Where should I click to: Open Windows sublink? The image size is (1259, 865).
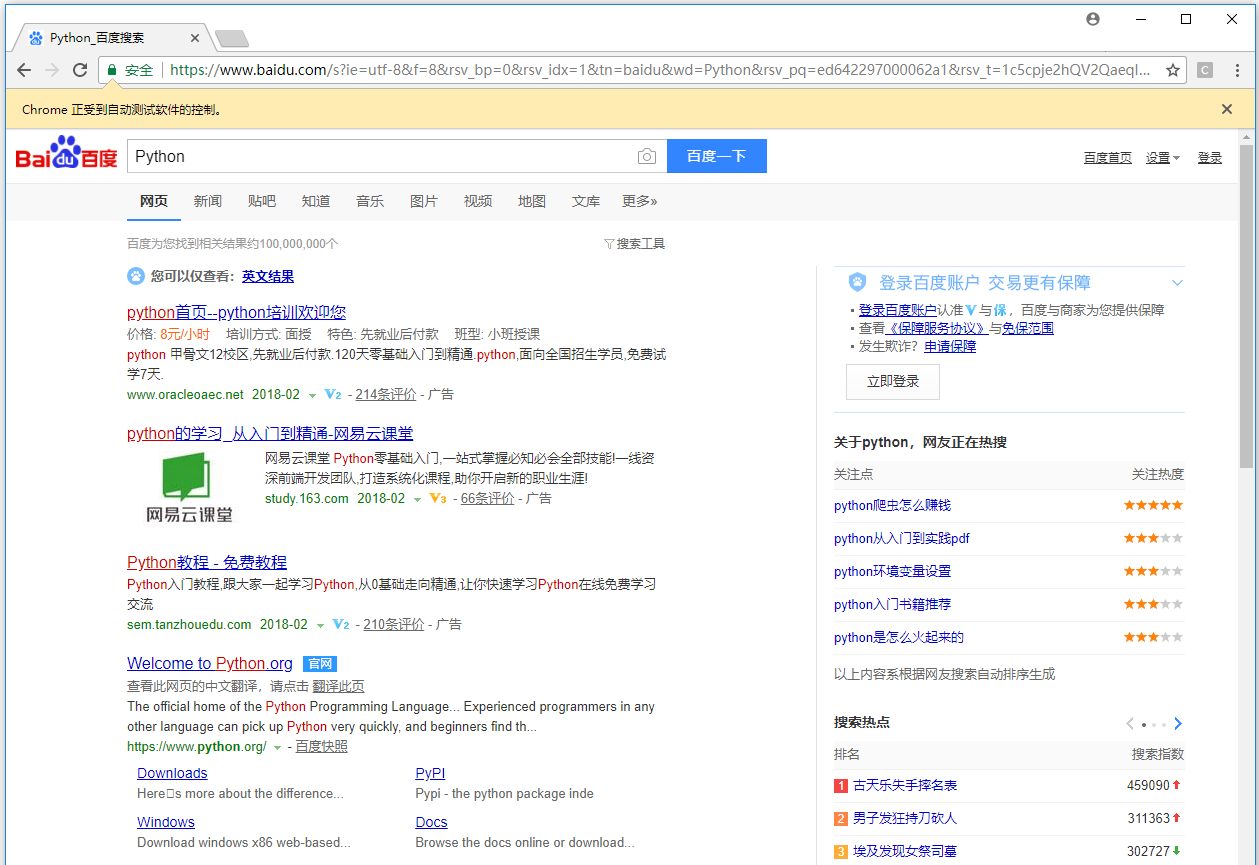(166, 822)
